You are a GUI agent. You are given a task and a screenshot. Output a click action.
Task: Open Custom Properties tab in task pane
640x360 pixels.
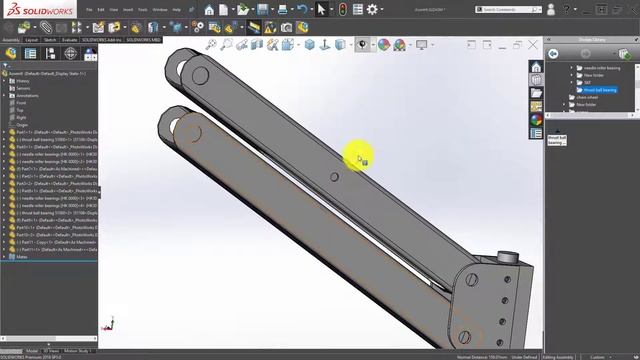(536, 133)
